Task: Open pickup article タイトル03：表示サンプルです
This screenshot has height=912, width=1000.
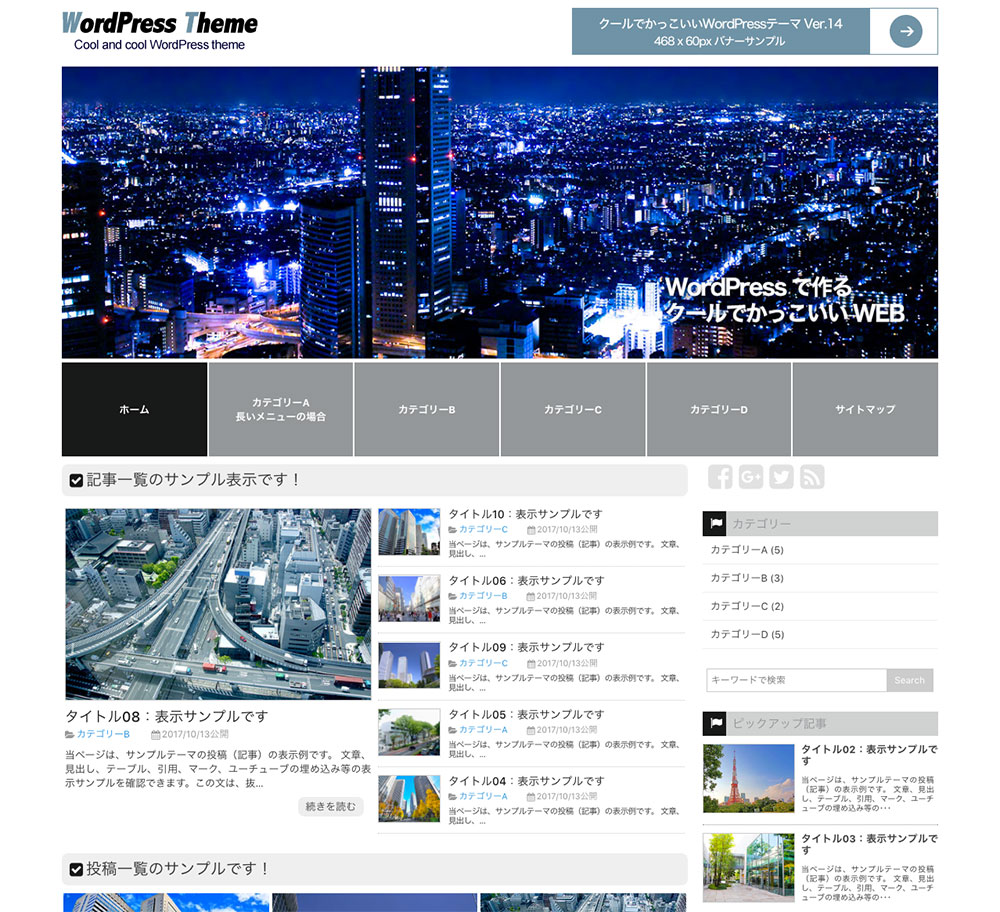Action: (869, 844)
